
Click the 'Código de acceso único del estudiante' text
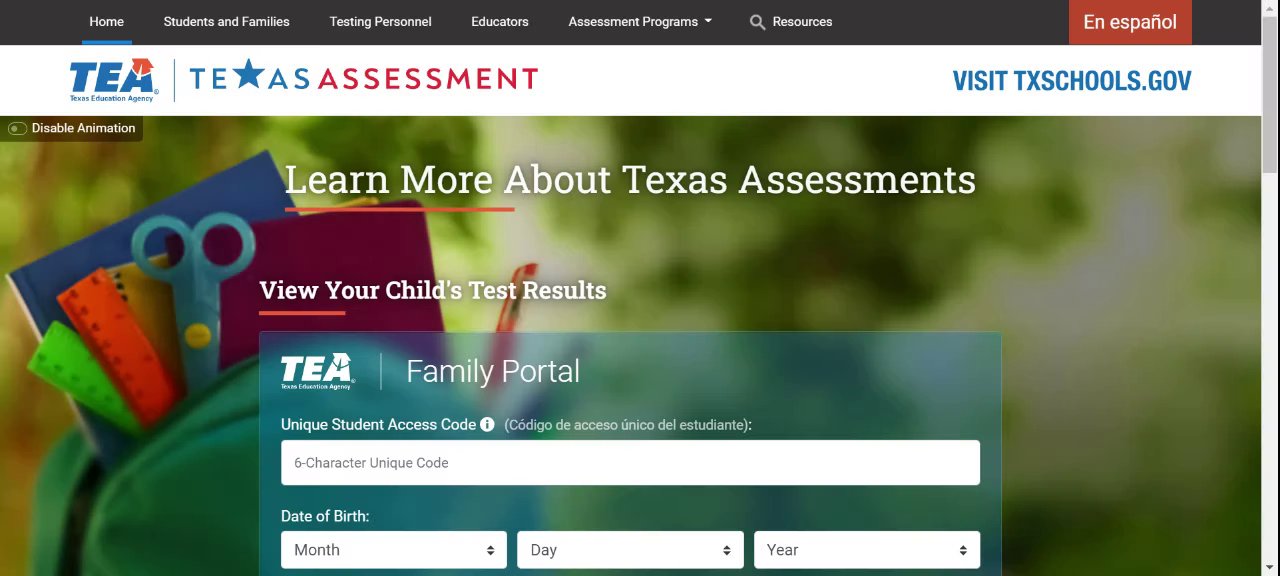tap(627, 425)
